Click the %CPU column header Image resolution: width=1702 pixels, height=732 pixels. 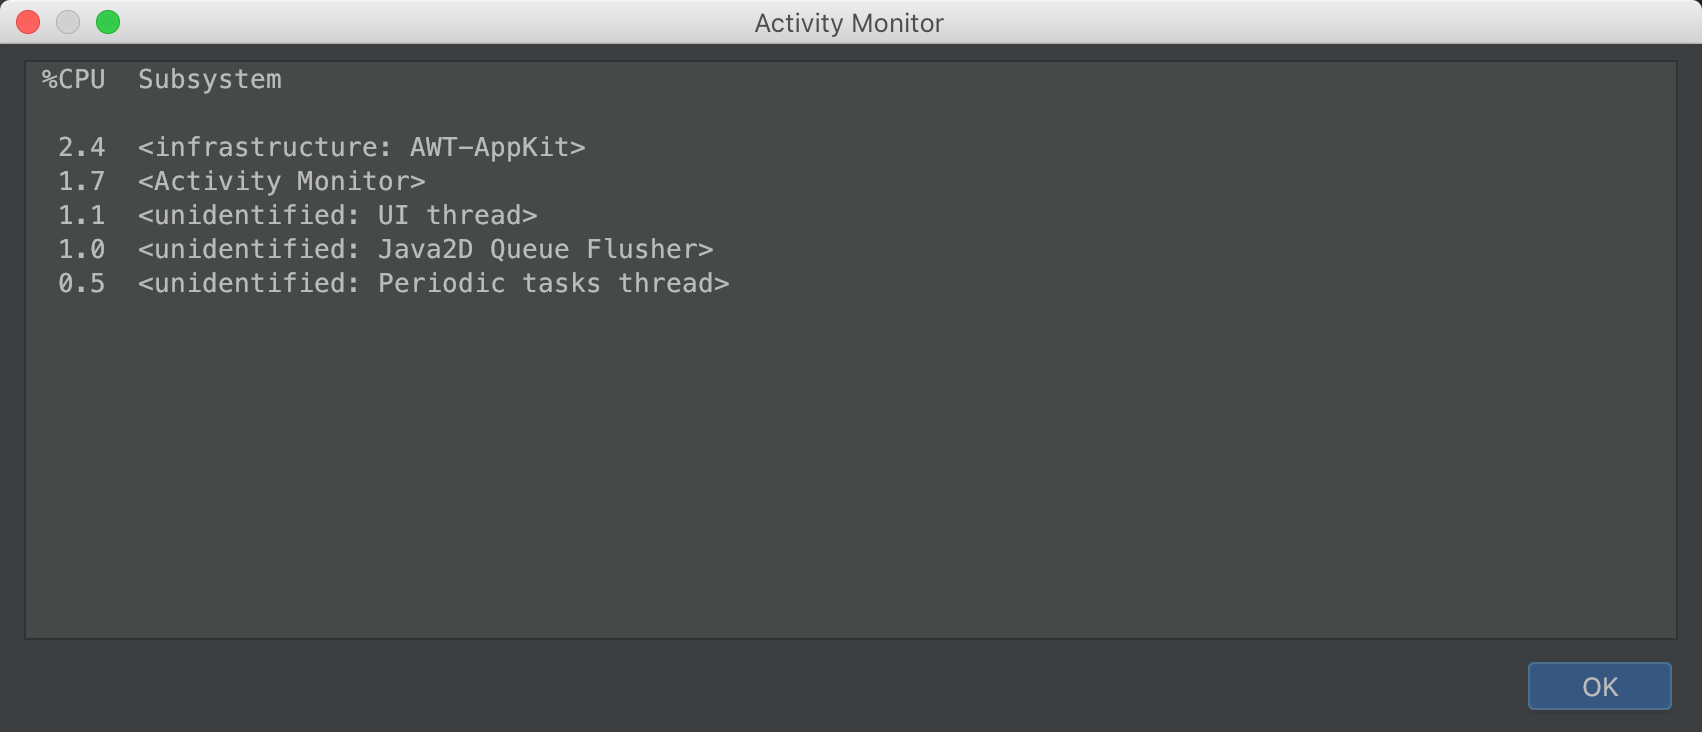click(74, 79)
